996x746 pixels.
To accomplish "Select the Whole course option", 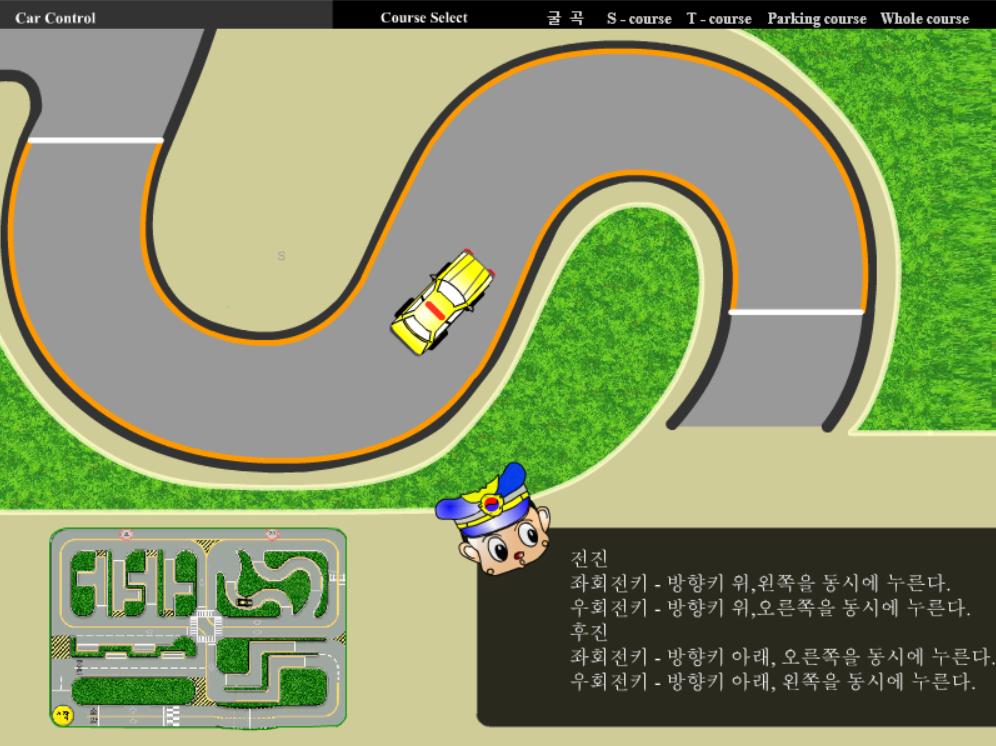I will (924, 18).
